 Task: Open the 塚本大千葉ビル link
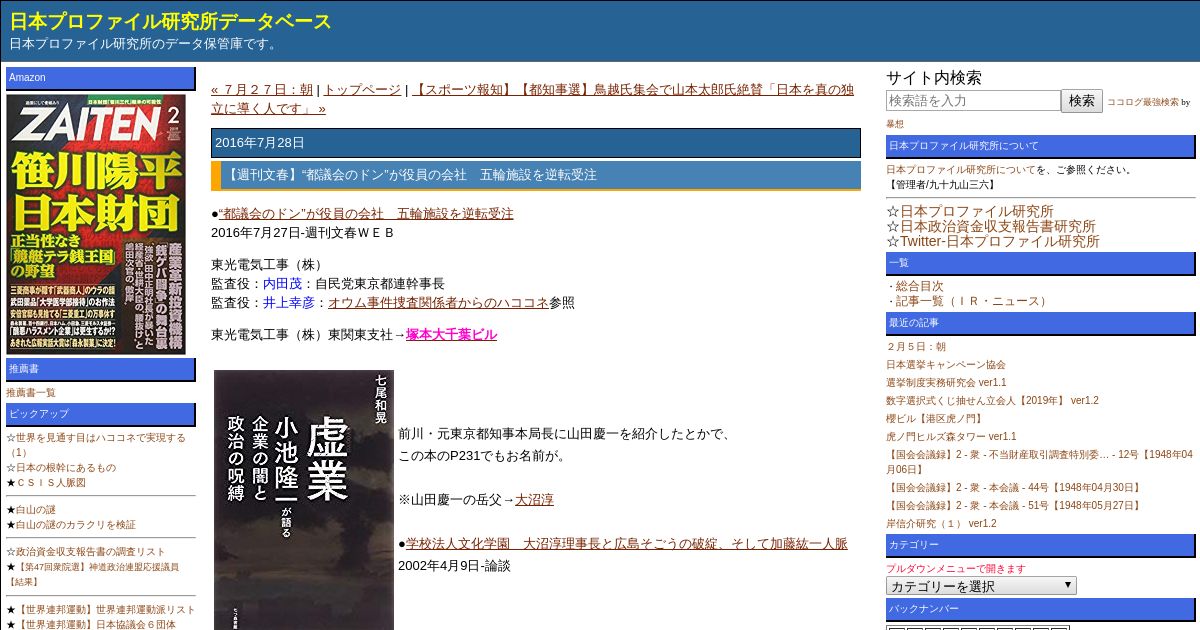tap(451, 334)
